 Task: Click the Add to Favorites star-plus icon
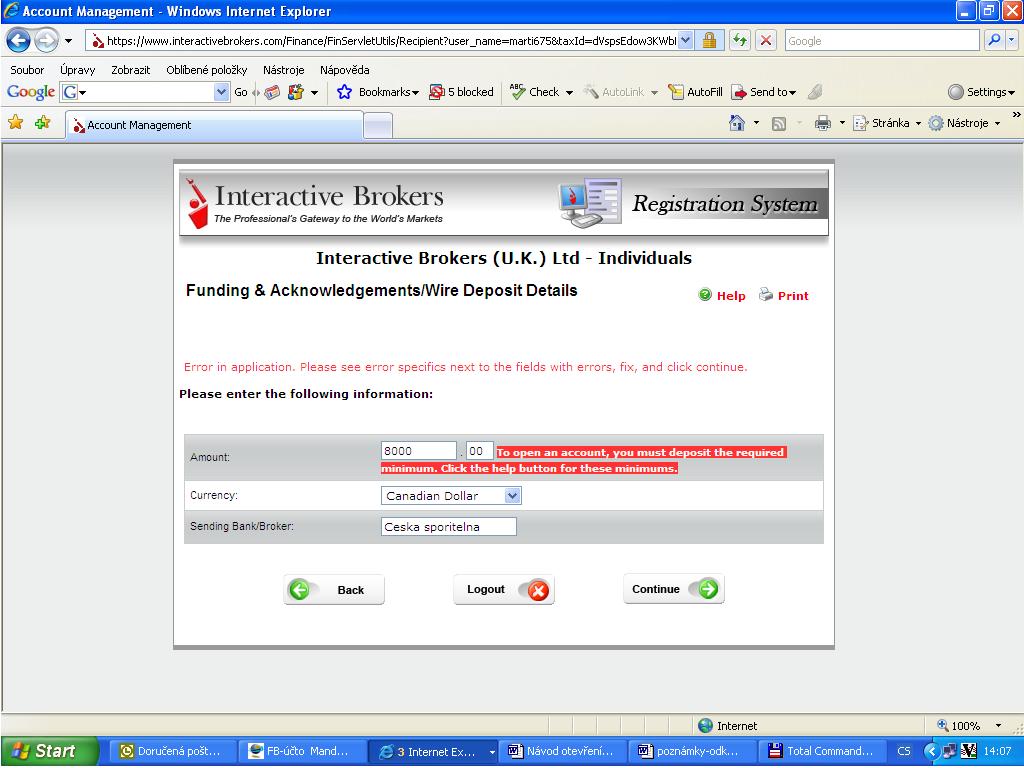coord(42,122)
